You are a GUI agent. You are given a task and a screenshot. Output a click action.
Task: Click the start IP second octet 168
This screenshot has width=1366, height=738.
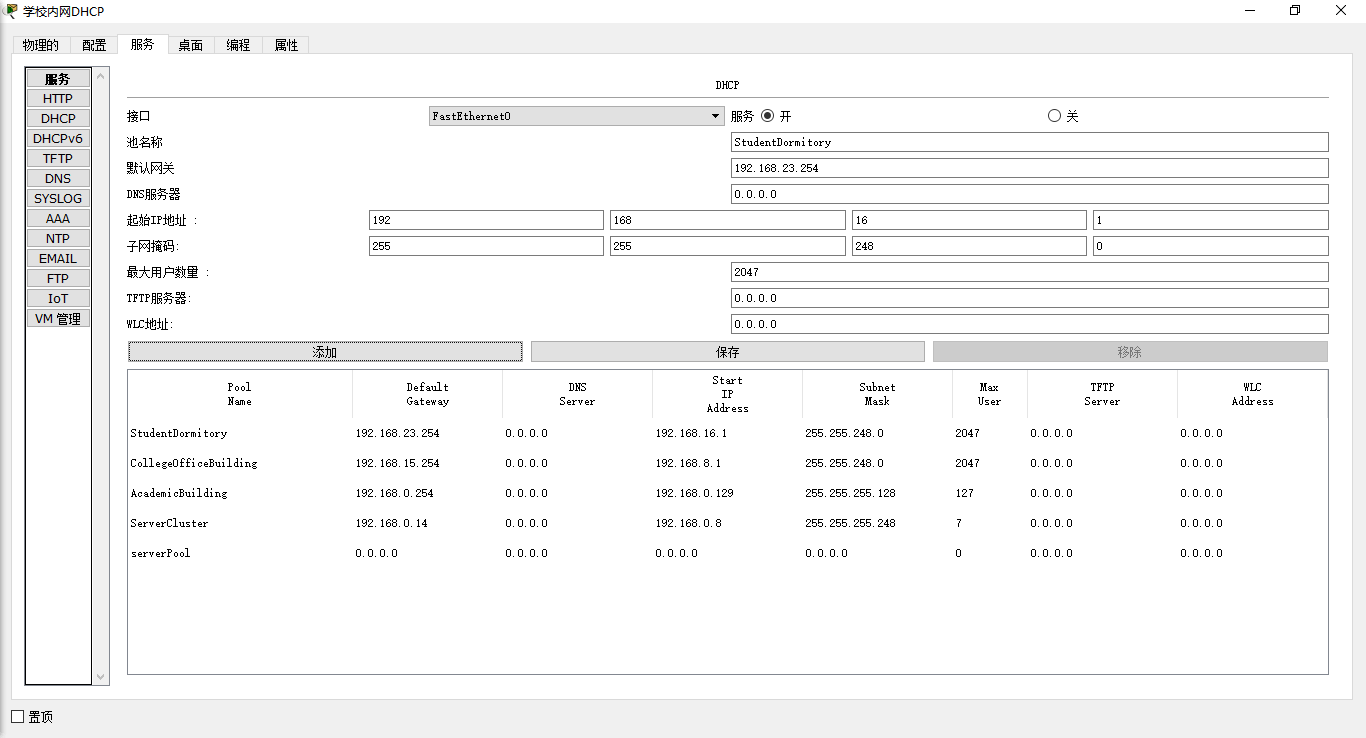(728, 220)
